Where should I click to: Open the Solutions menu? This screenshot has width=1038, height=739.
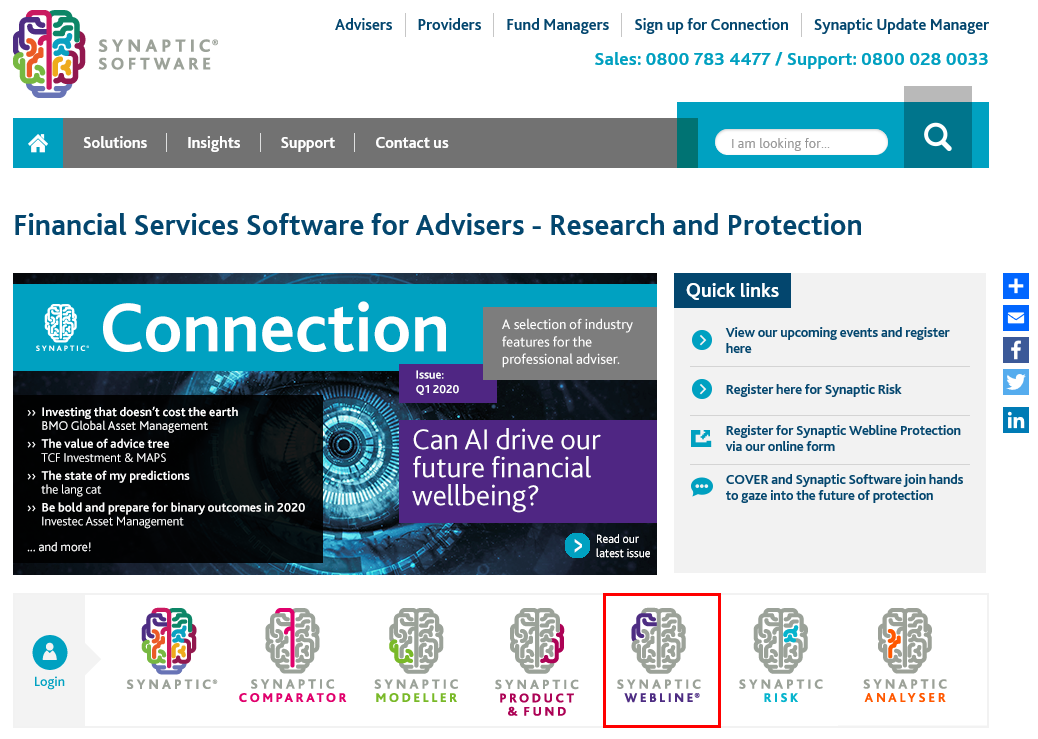coord(115,143)
